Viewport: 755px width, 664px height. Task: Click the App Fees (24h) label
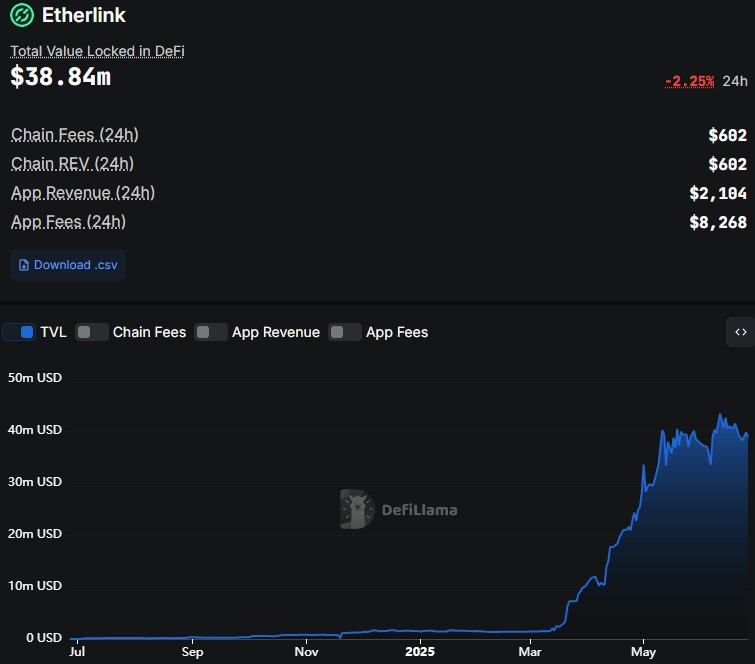68,221
